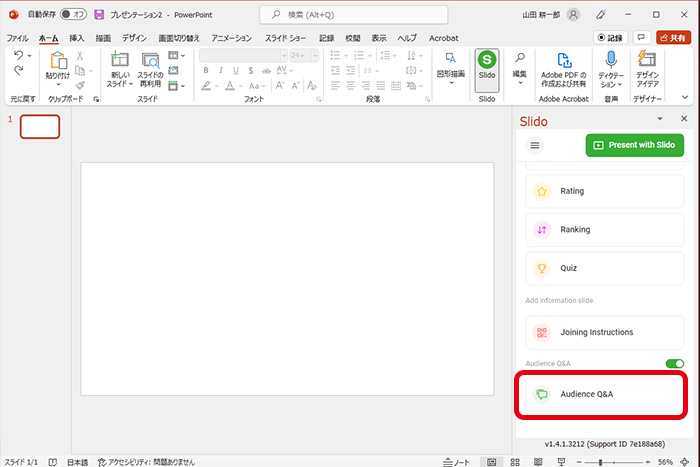Viewport: 700px width, 467px height.
Task: Click the Undo arrow icon
Action: tap(18, 55)
